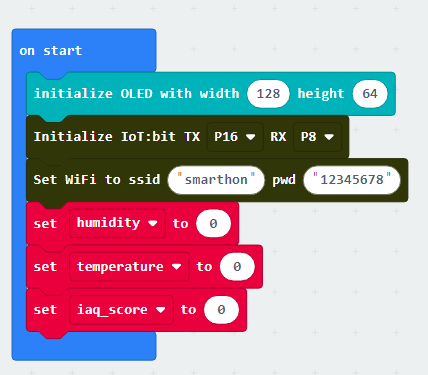The image size is (428, 375).
Task: Click the iaq_score value field 0
Action: coord(221,310)
